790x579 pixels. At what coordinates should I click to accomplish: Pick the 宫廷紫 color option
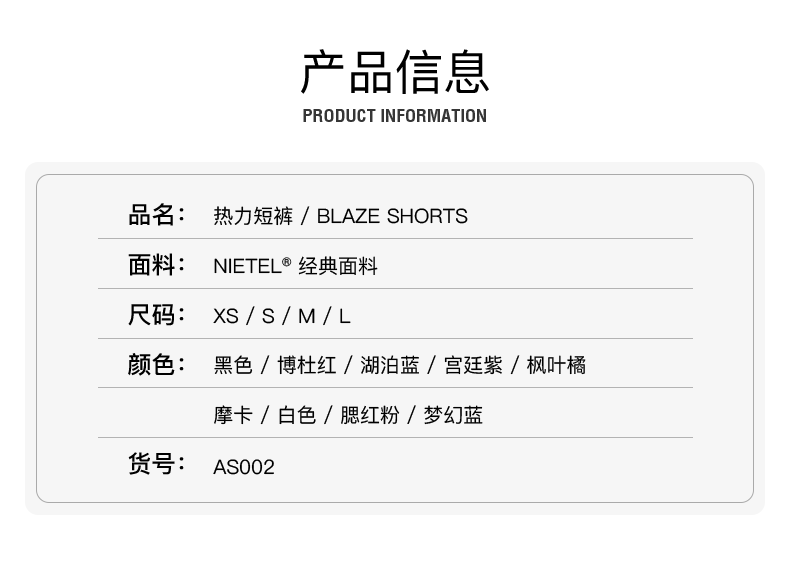click(473, 365)
